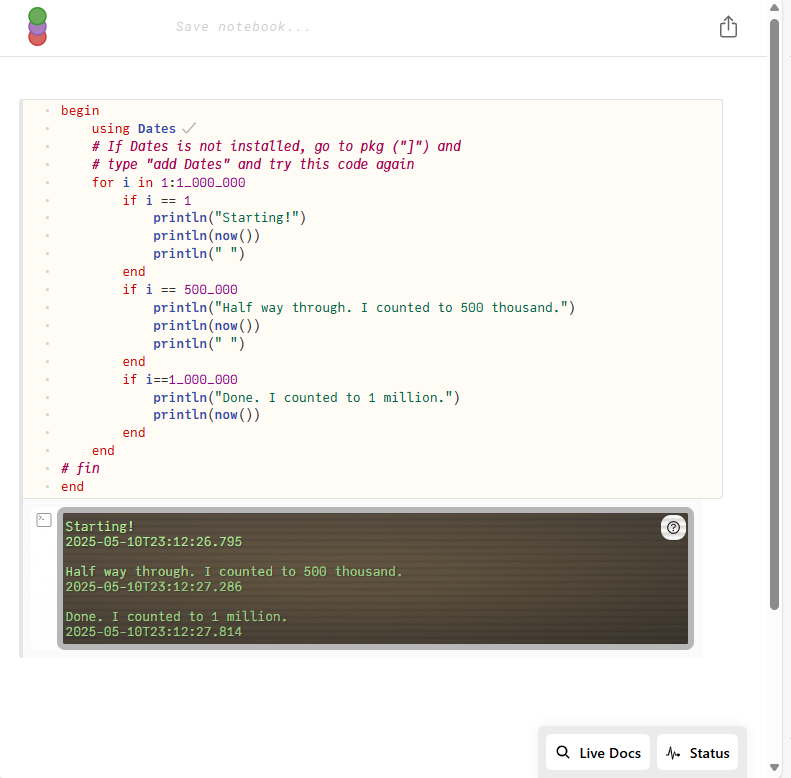Place cursor on the # fin comment
Image resolution: width=791 pixels, height=778 pixels.
tap(80, 468)
